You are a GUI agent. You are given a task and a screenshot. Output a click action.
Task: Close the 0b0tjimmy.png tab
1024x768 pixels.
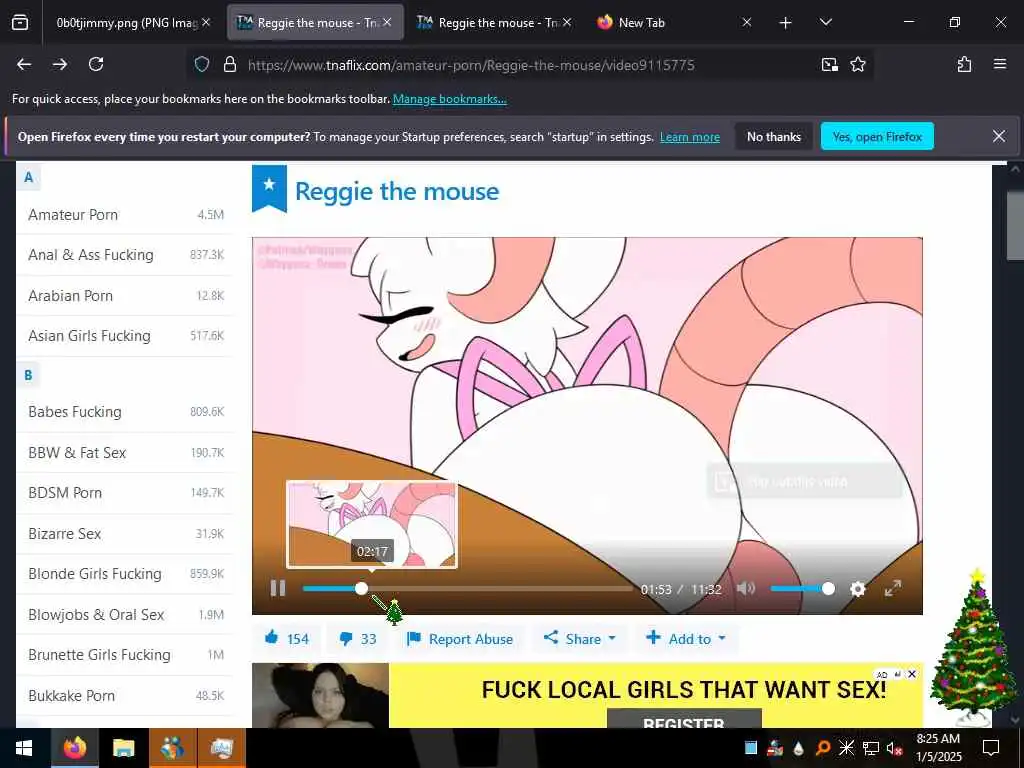click(x=206, y=22)
